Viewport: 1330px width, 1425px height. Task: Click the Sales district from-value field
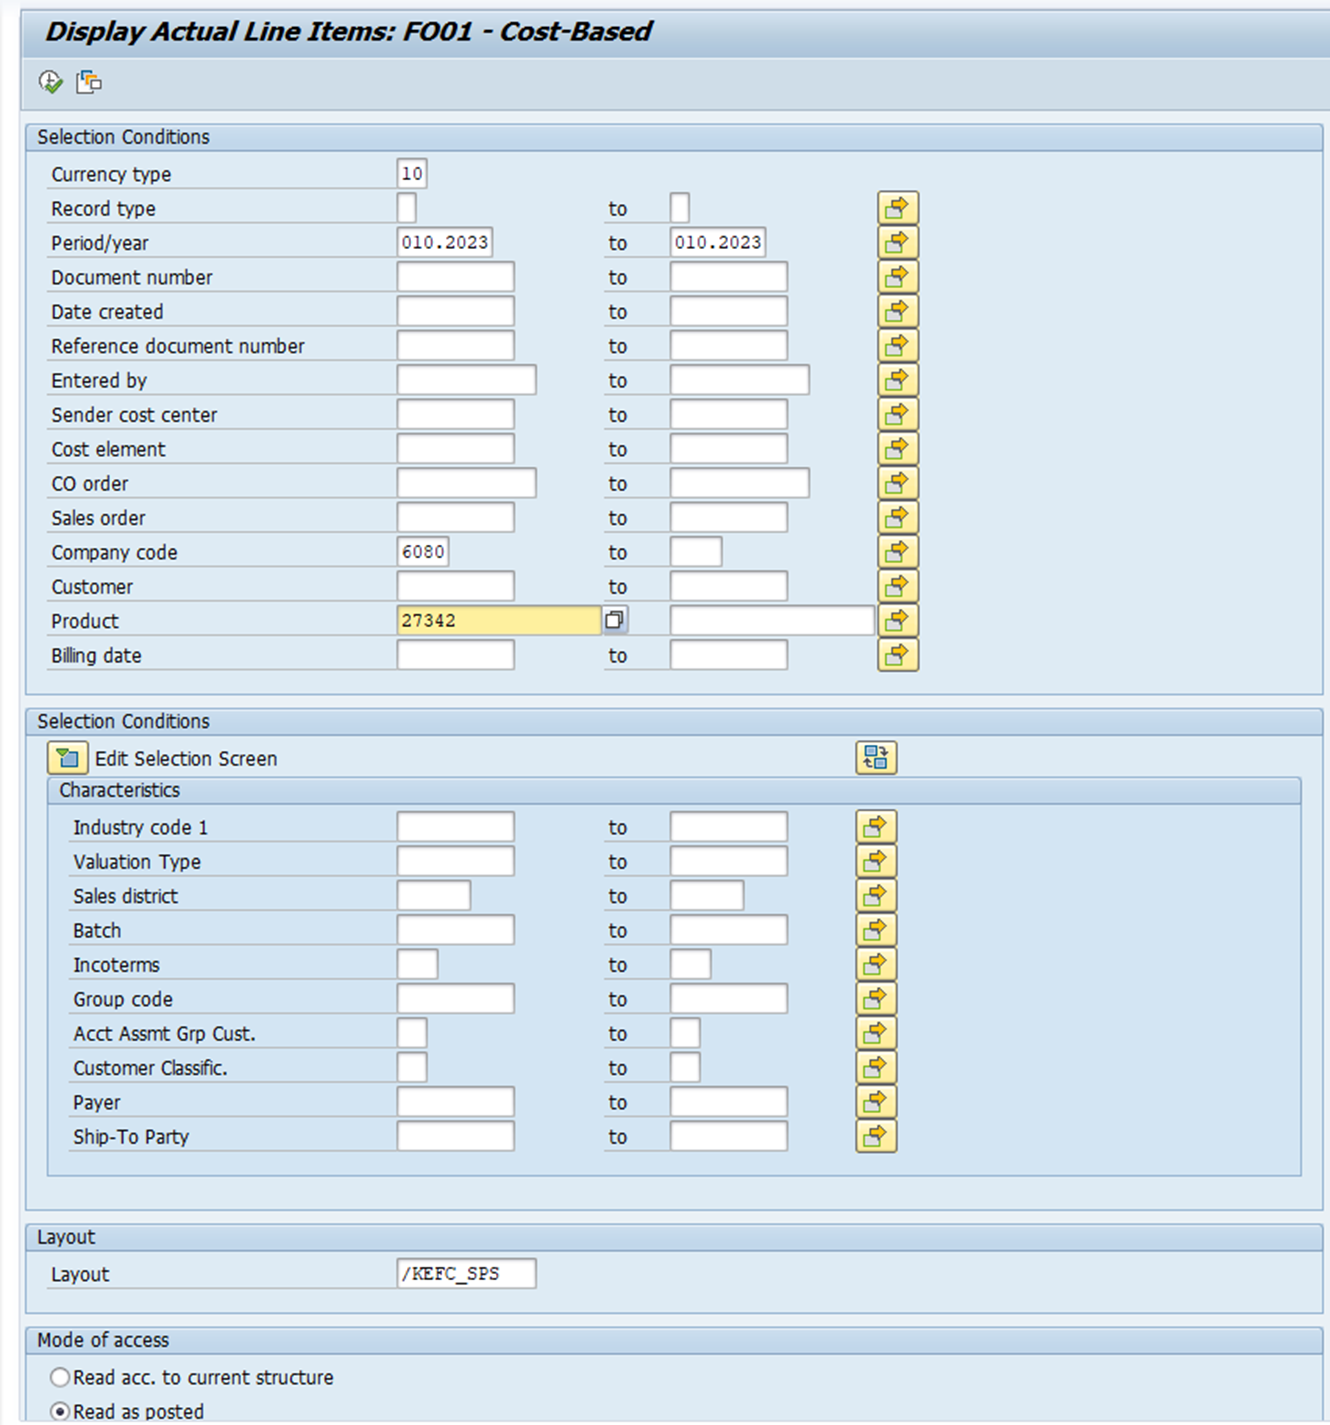coord(433,896)
